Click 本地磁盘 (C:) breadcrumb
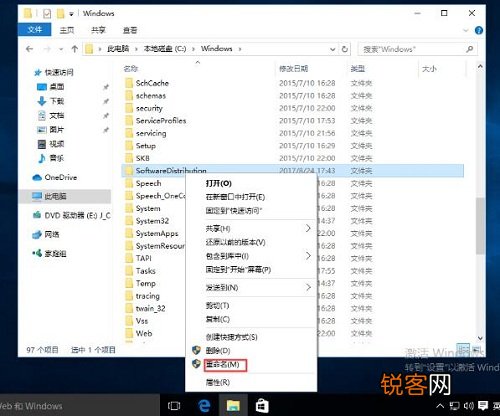Viewport: 500px width, 416px height. pos(165,49)
